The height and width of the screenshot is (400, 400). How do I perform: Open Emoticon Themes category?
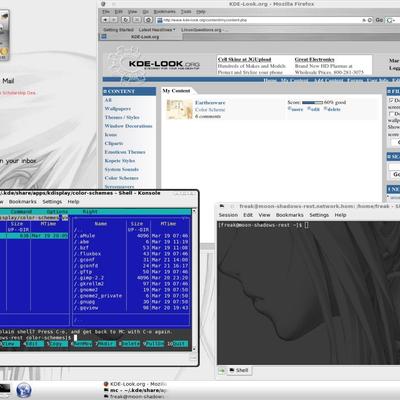125,152
